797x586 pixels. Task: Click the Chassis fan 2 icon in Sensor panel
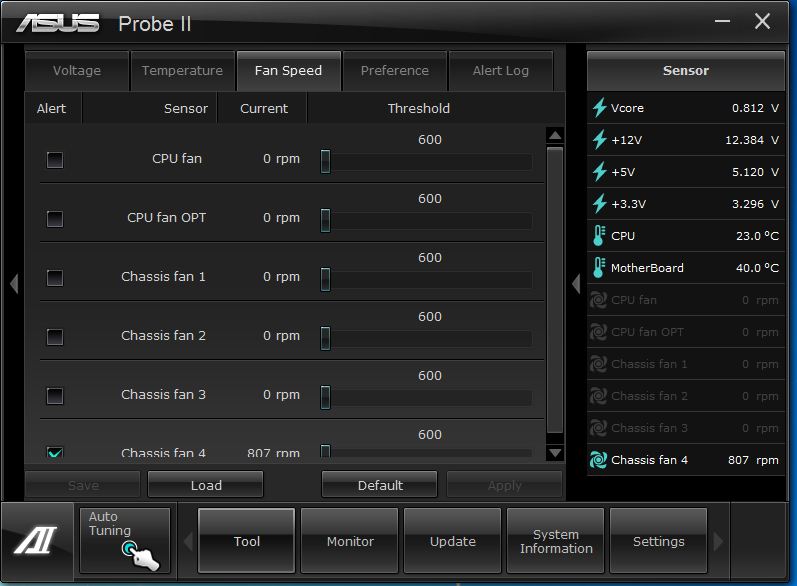(x=598, y=396)
